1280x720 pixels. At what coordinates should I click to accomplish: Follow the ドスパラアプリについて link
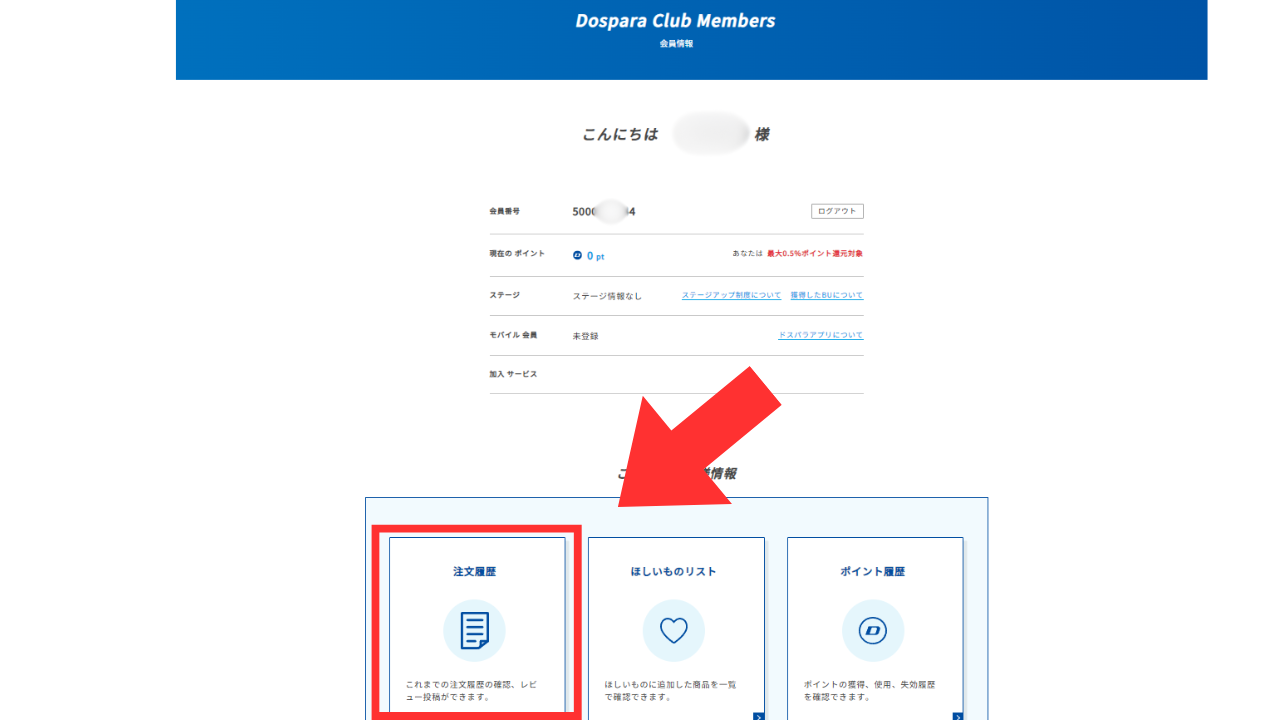coord(820,335)
